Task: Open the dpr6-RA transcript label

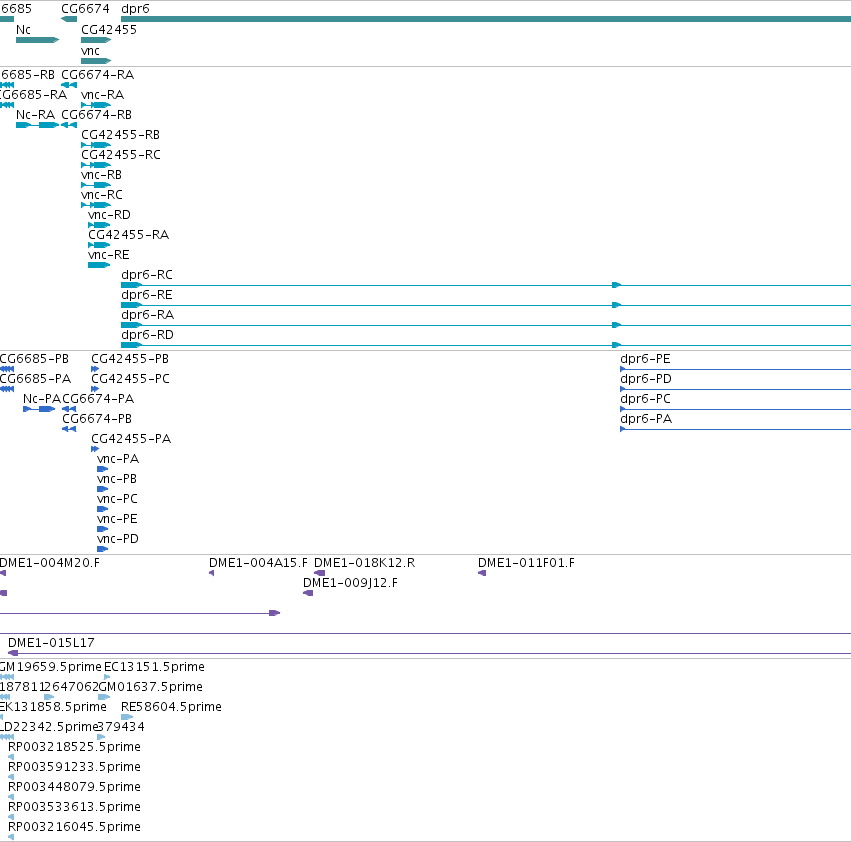Action: (148, 315)
